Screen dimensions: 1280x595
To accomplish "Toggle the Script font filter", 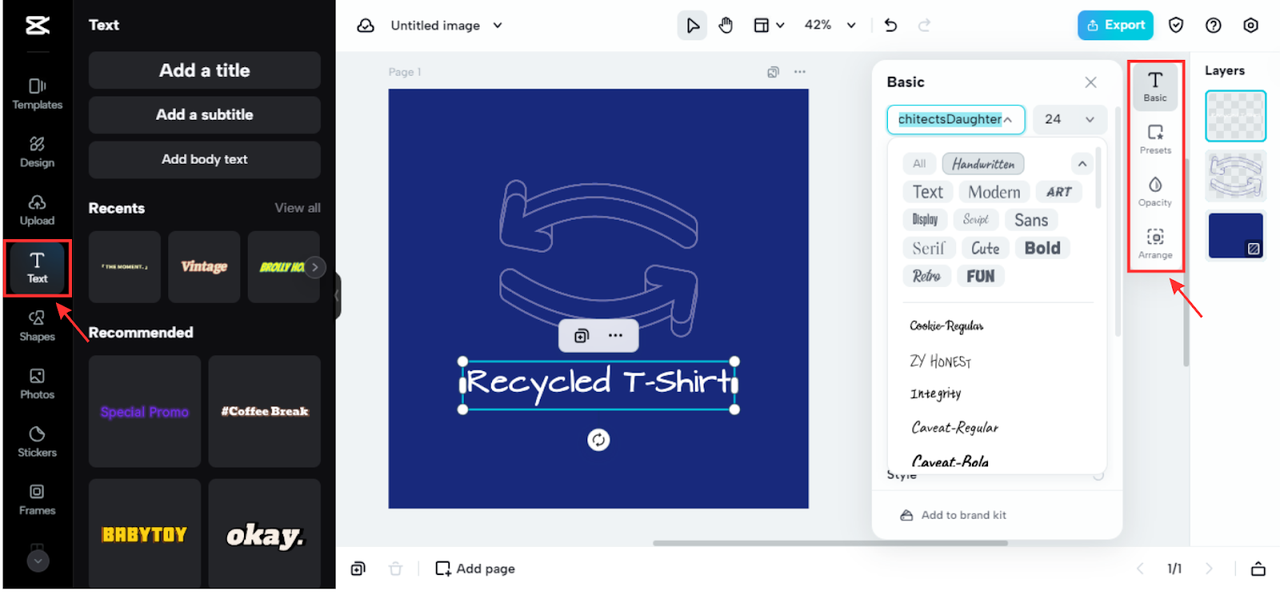I will 976,220.
